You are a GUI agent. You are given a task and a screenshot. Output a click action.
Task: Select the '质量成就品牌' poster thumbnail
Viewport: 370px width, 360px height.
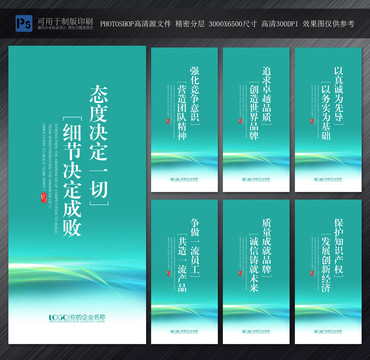(256, 272)
